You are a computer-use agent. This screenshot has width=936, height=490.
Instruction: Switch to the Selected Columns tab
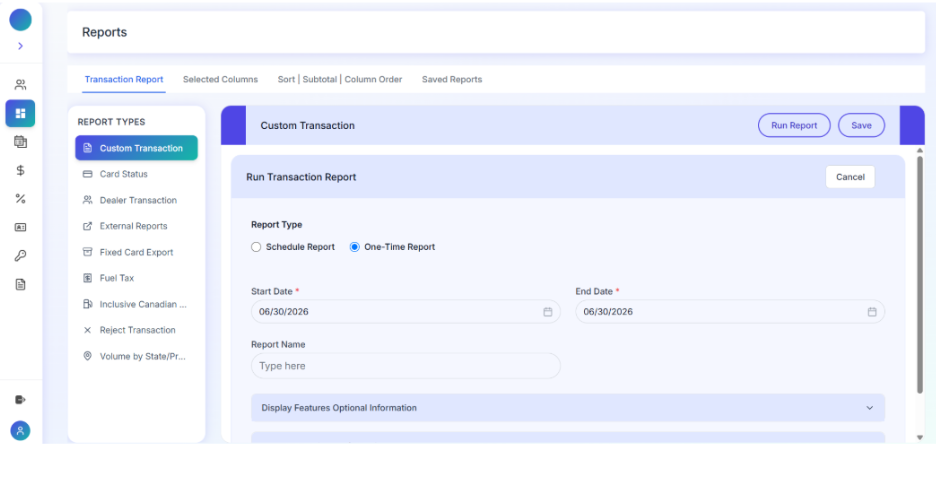[220, 79]
